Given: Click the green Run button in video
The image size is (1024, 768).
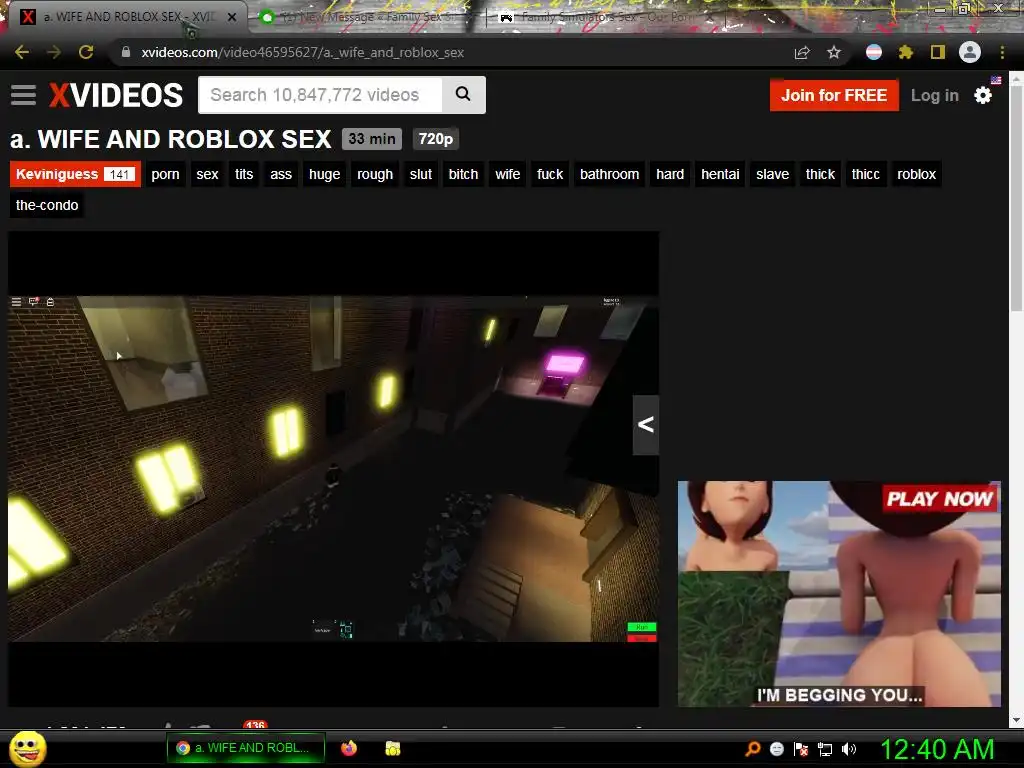Looking at the screenshot, I should coord(641,627).
